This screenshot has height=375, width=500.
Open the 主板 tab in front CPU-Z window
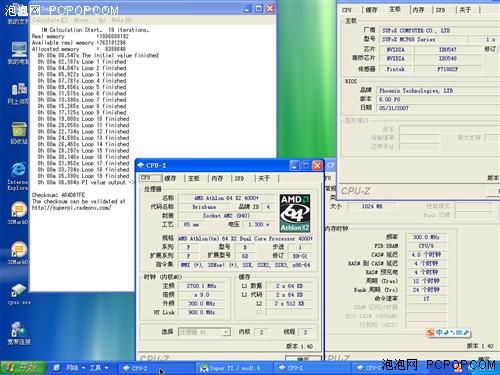(x=194, y=178)
